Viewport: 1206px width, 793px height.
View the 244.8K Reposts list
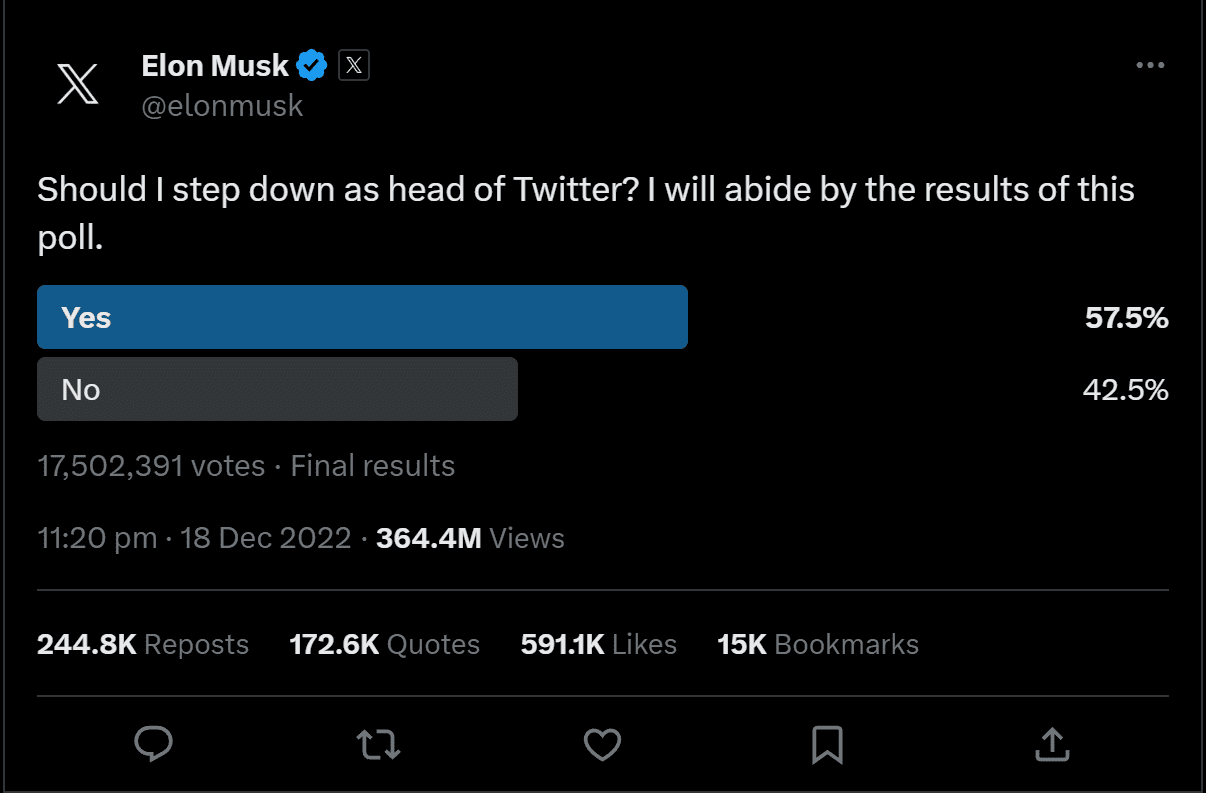[142, 644]
